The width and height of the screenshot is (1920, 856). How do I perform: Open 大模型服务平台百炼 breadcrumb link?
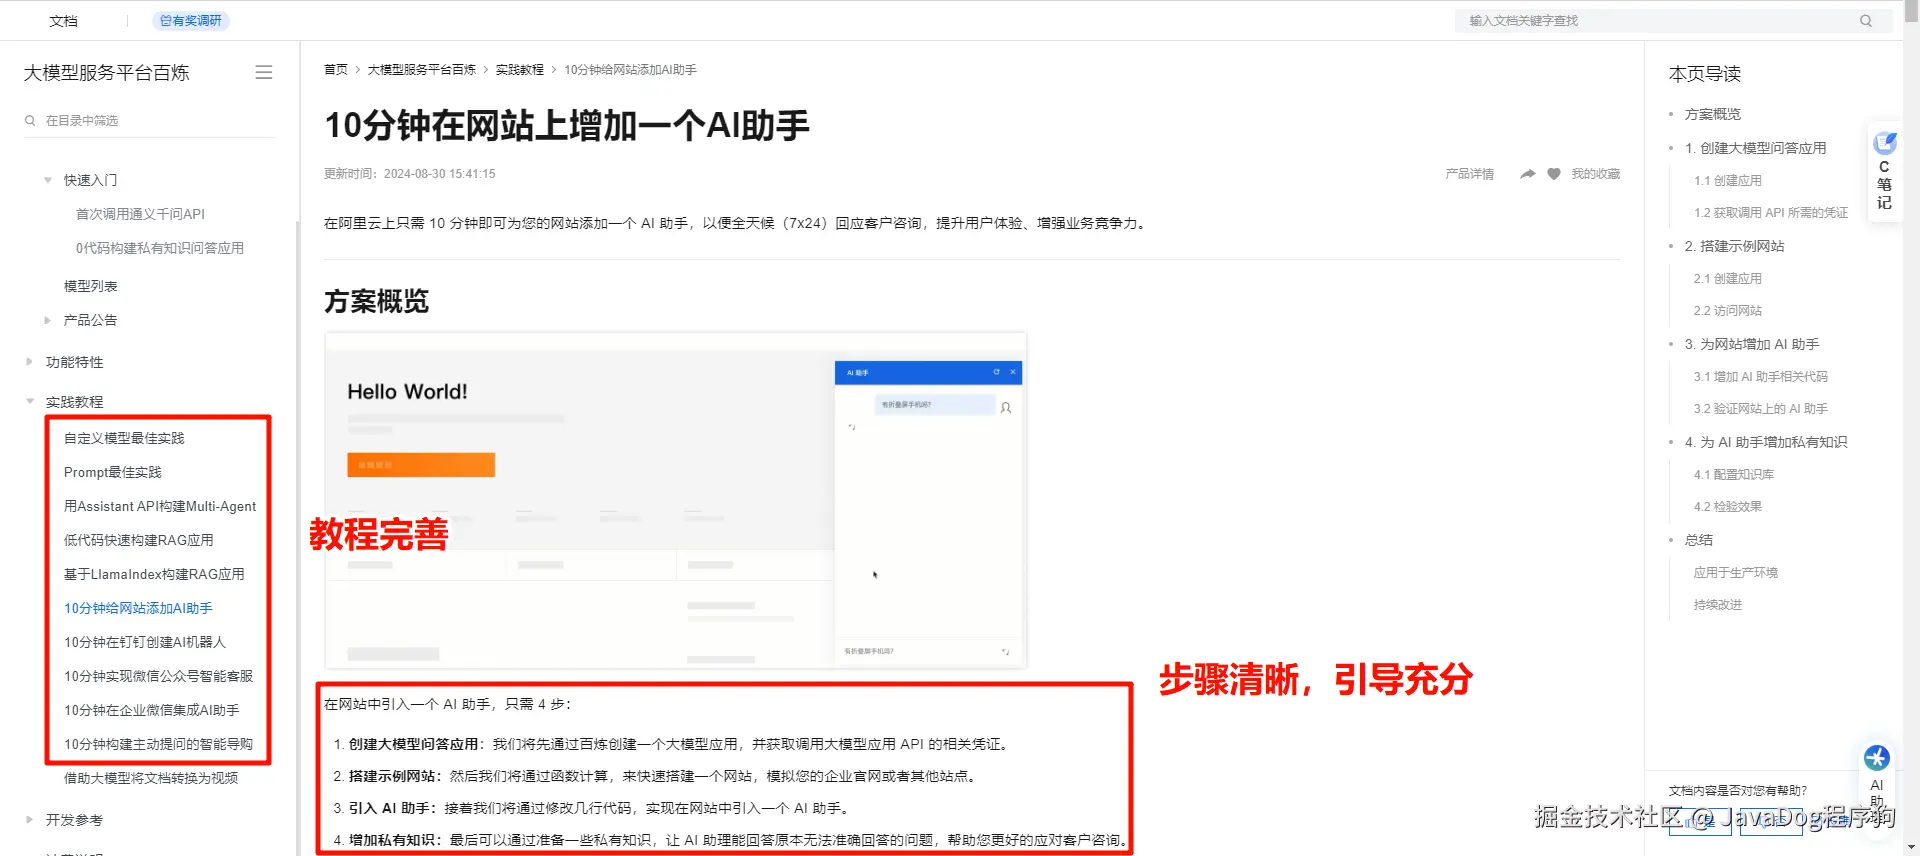coord(421,70)
